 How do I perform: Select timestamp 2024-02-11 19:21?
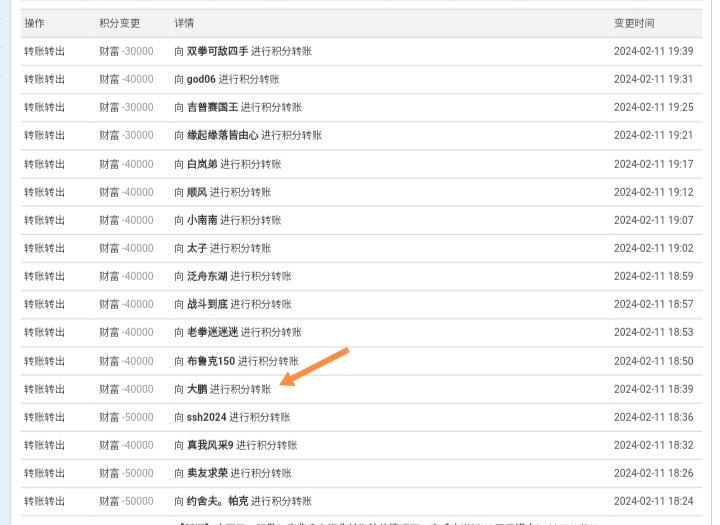pos(653,135)
